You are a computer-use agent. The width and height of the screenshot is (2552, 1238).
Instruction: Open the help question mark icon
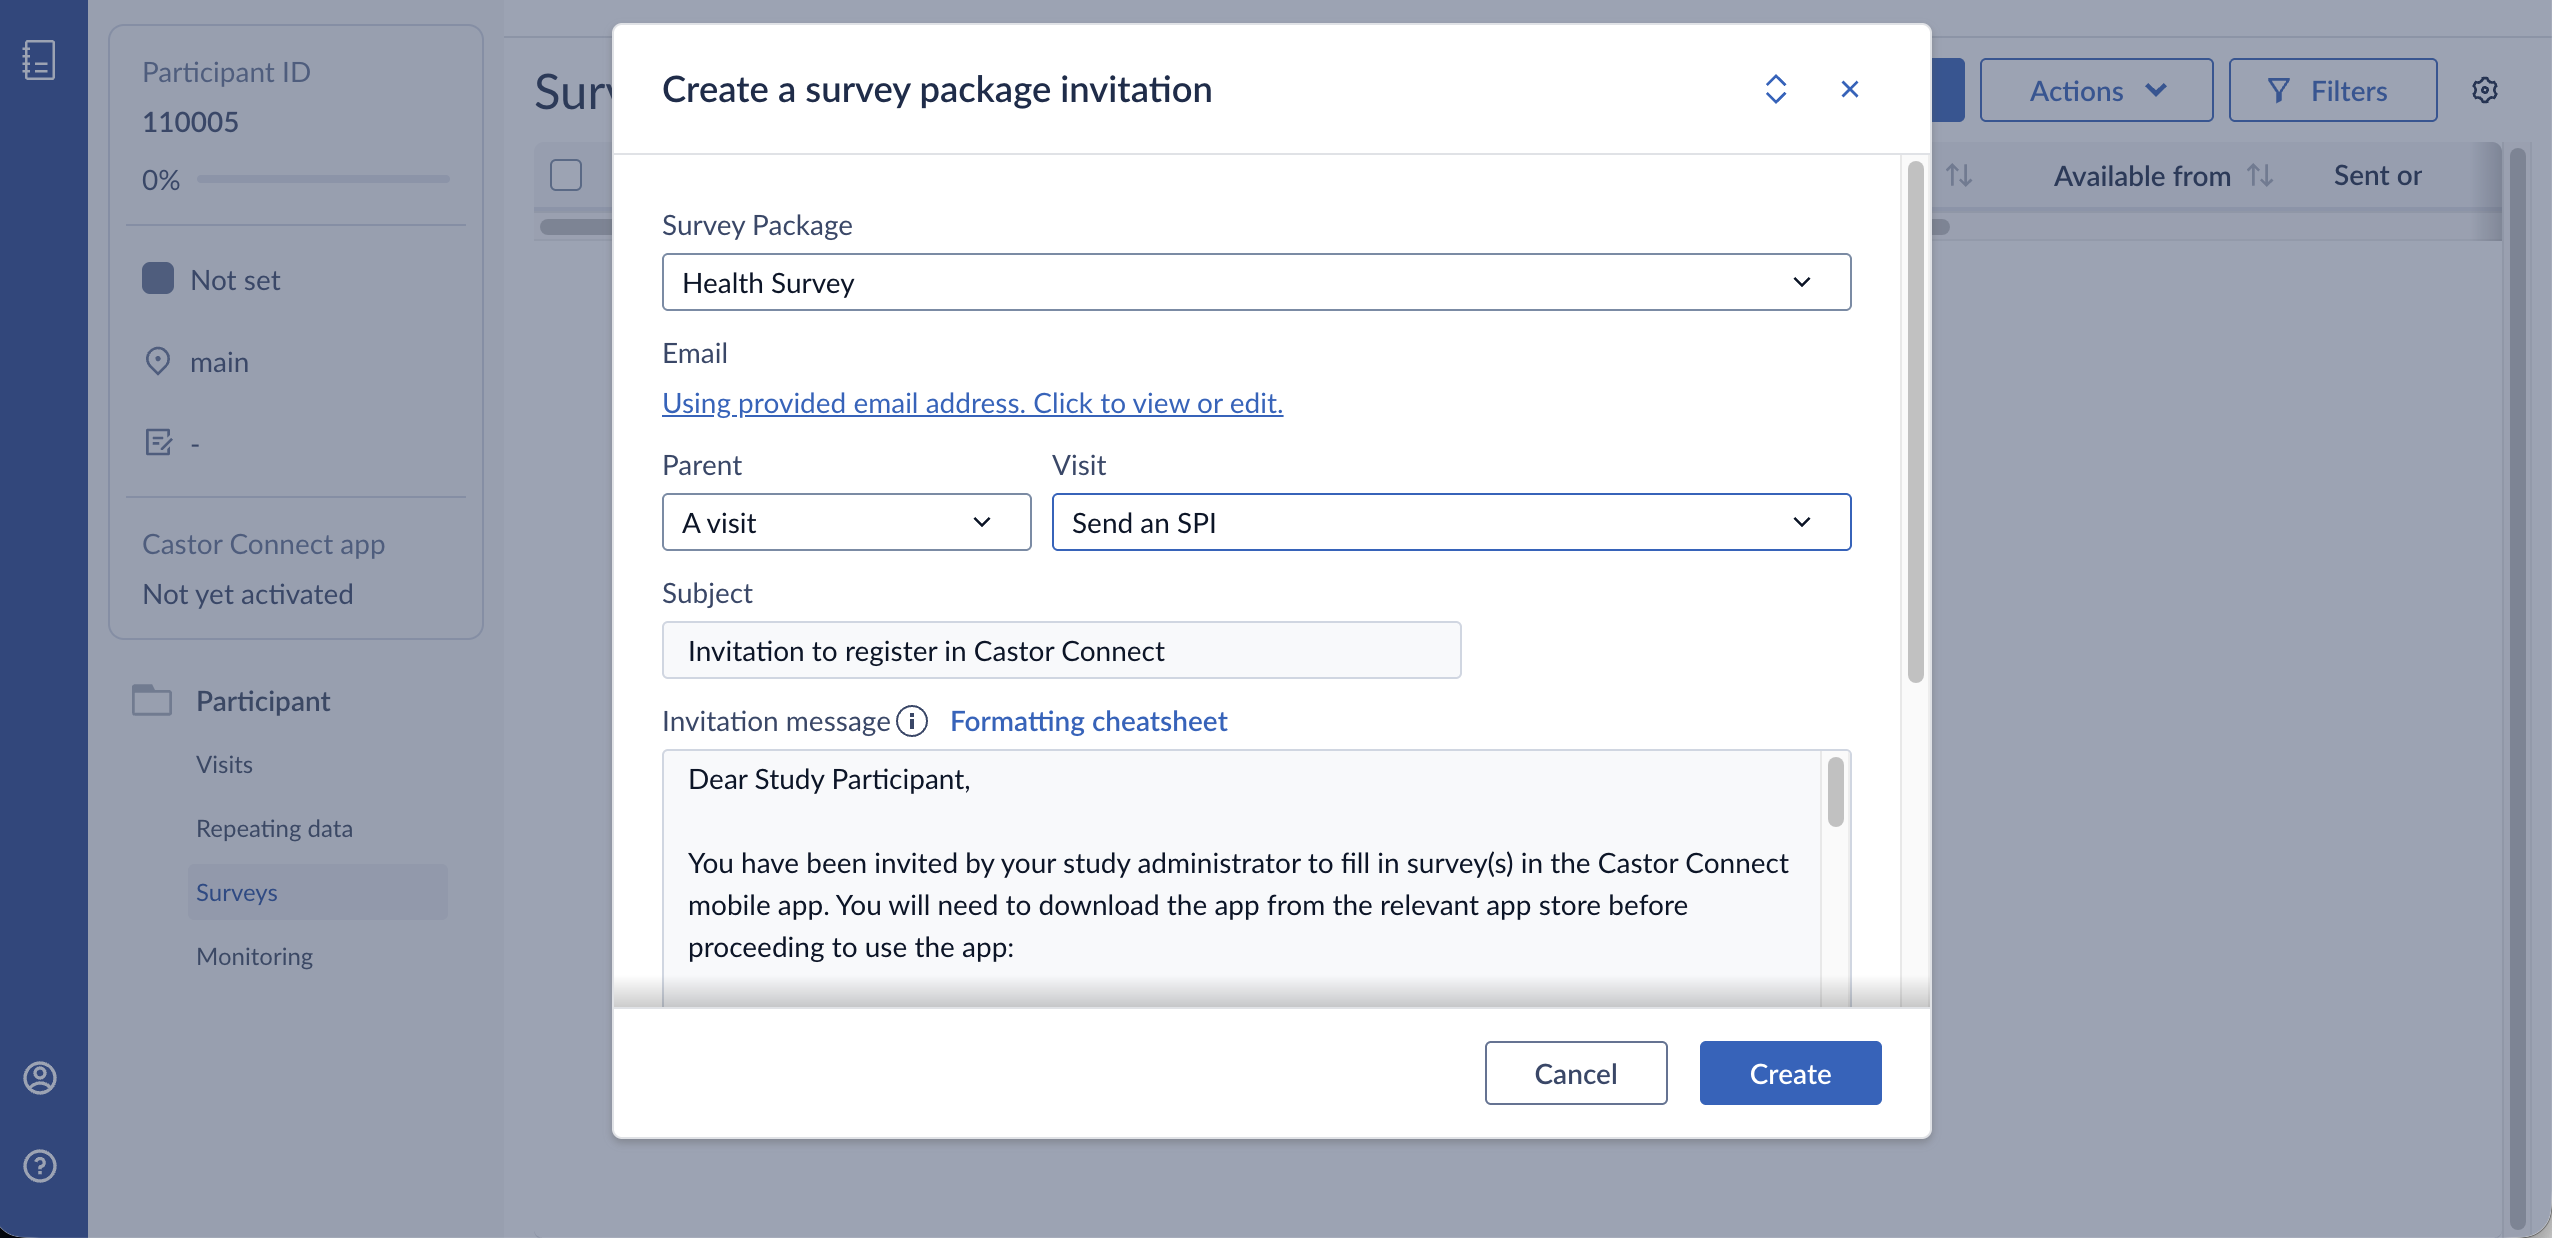click(40, 1165)
